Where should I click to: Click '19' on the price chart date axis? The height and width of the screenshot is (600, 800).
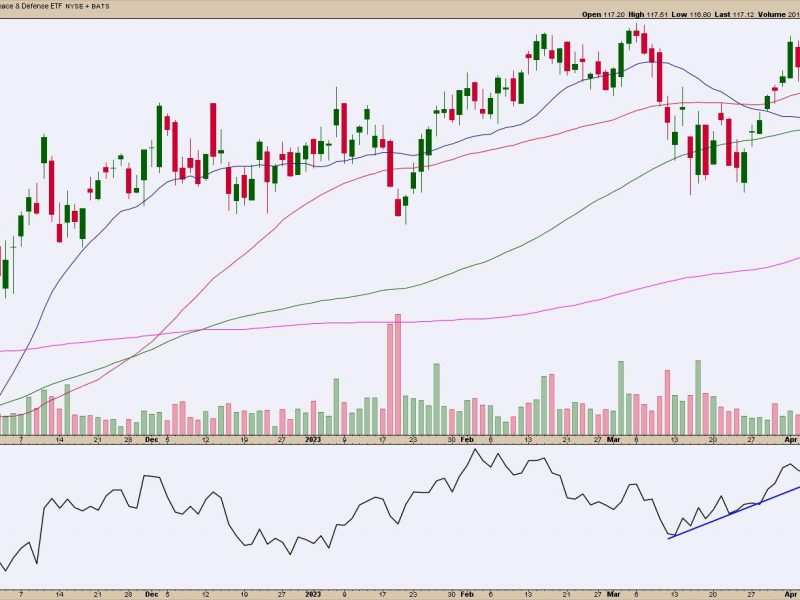point(244,439)
